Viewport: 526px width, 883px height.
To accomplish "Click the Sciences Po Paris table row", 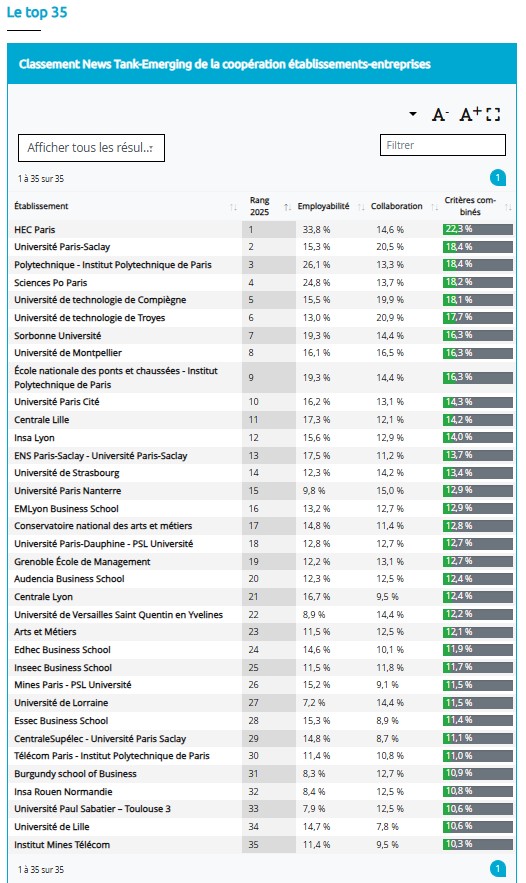I will tap(262, 282).
